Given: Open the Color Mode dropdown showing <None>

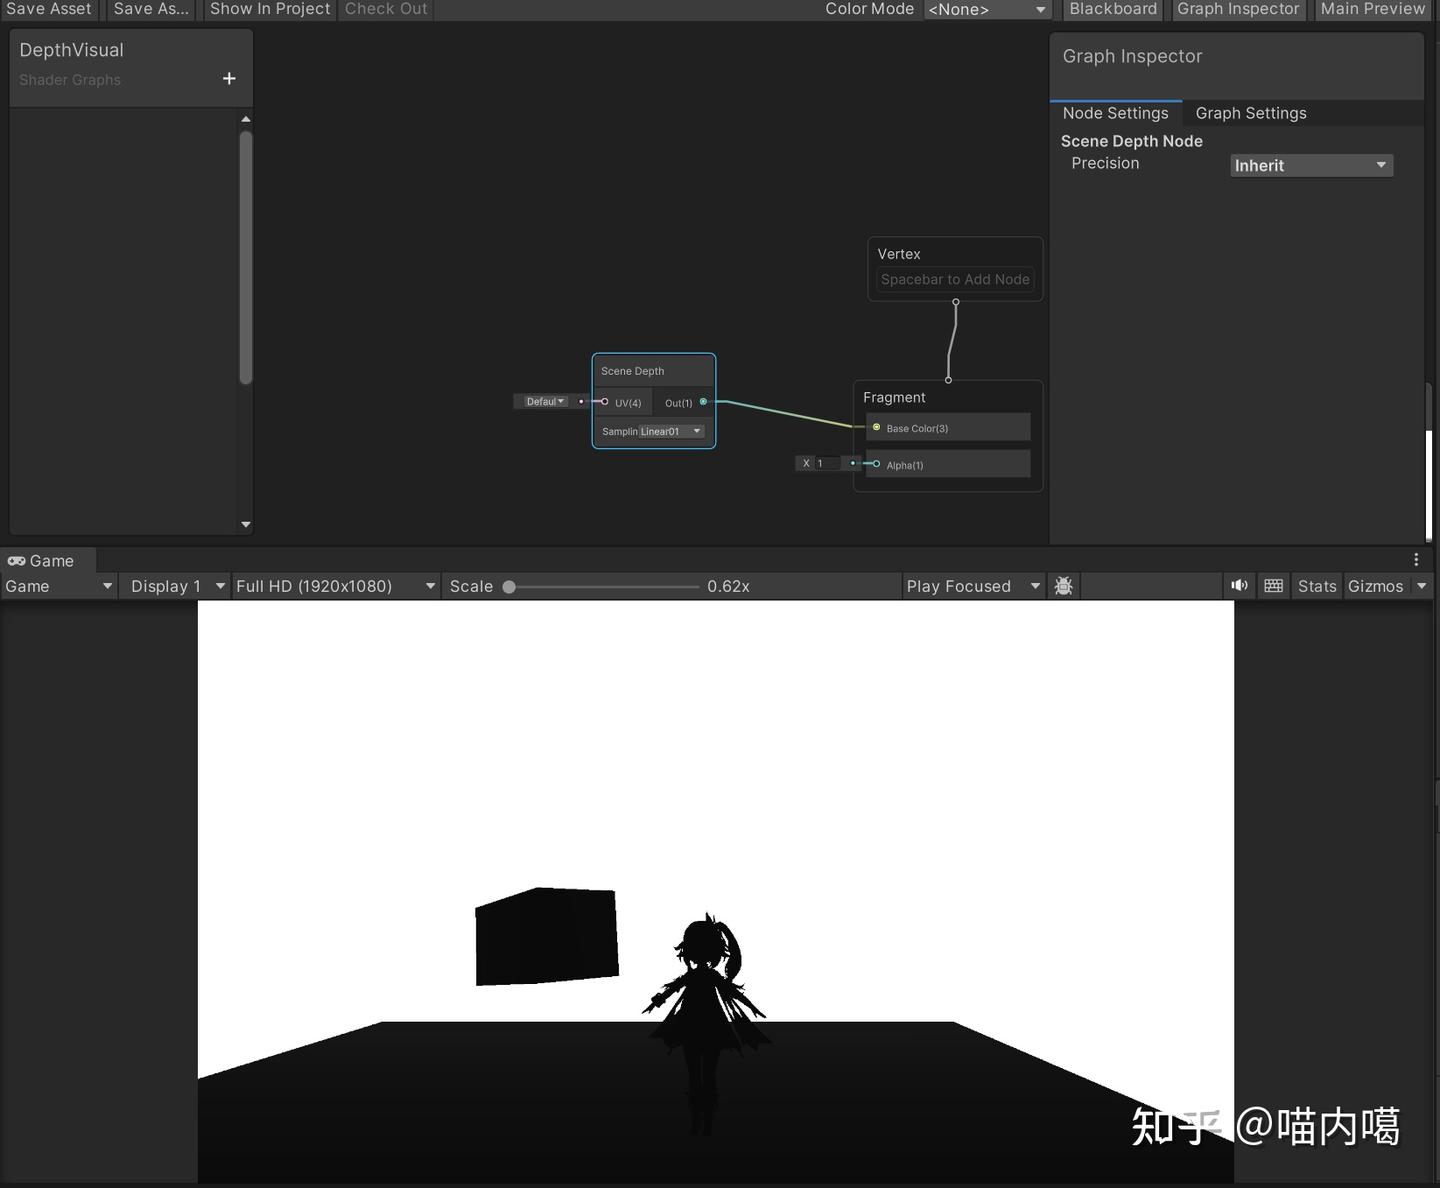Looking at the screenshot, I should (986, 9).
